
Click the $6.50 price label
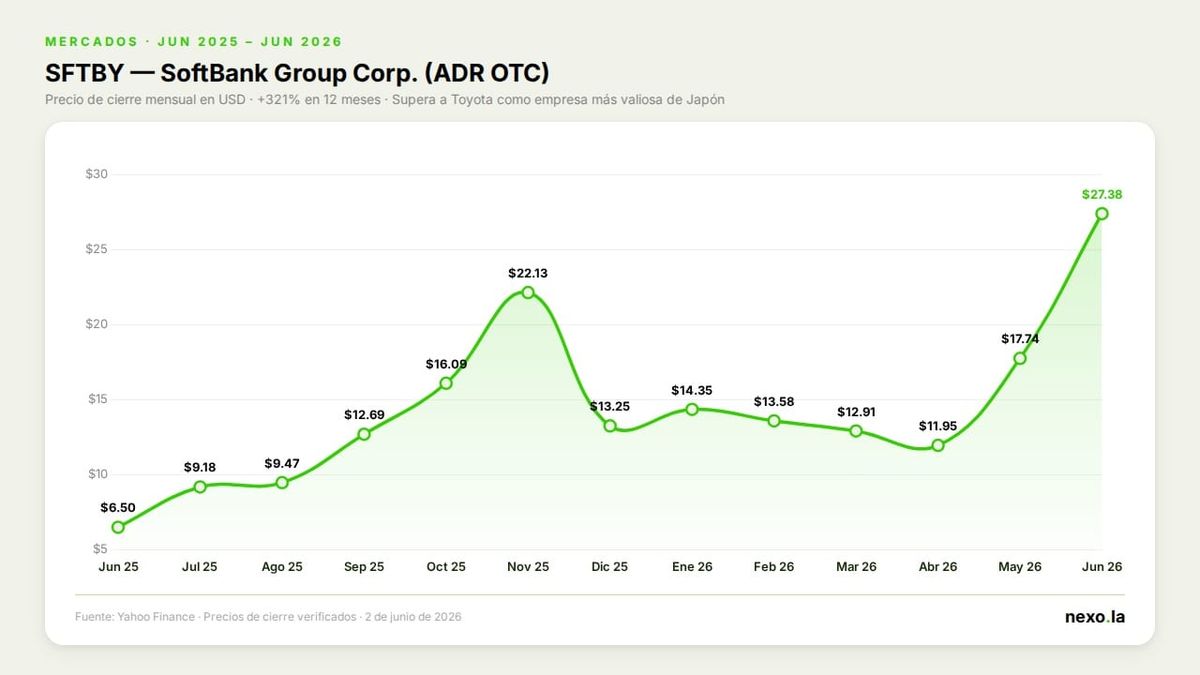(119, 508)
